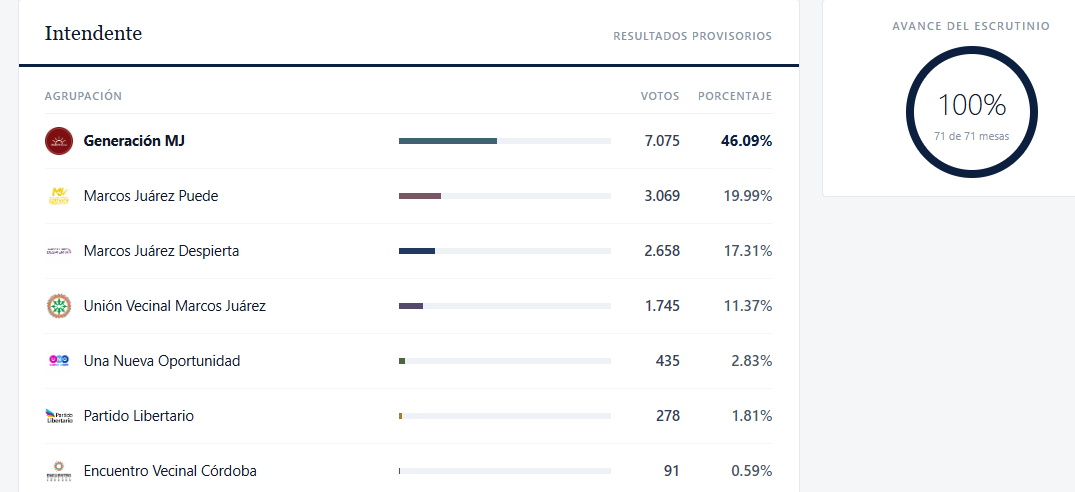Click the PORCENTAJE column header
Image resolution: width=1075 pixels, height=492 pixels.
click(x=735, y=96)
